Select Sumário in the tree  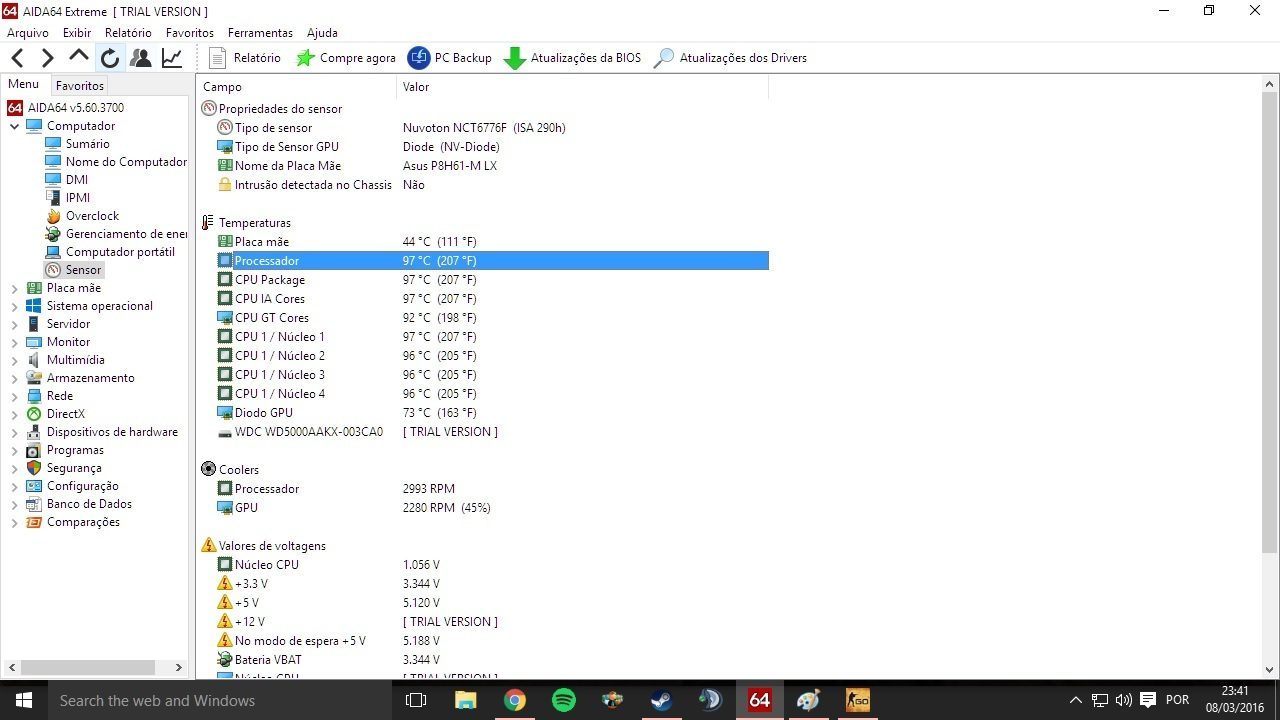[87, 144]
